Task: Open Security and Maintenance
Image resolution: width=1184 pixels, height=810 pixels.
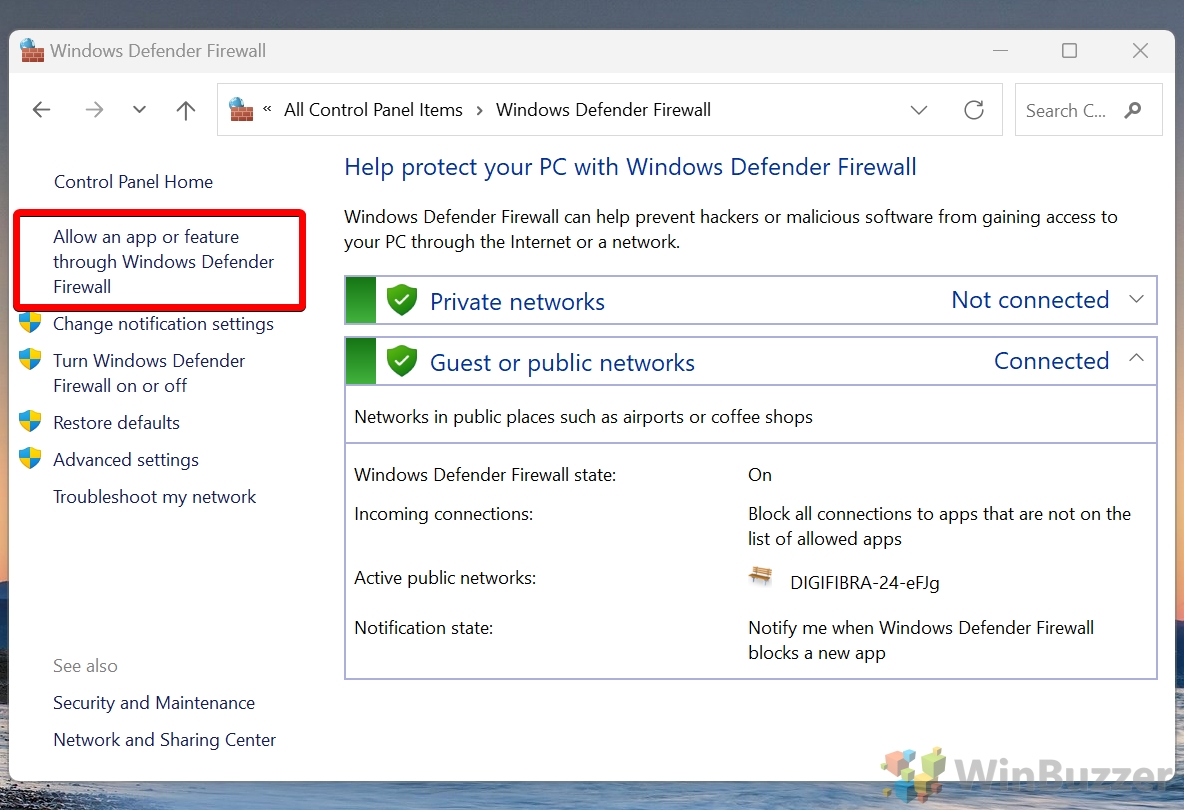Action: click(x=153, y=703)
